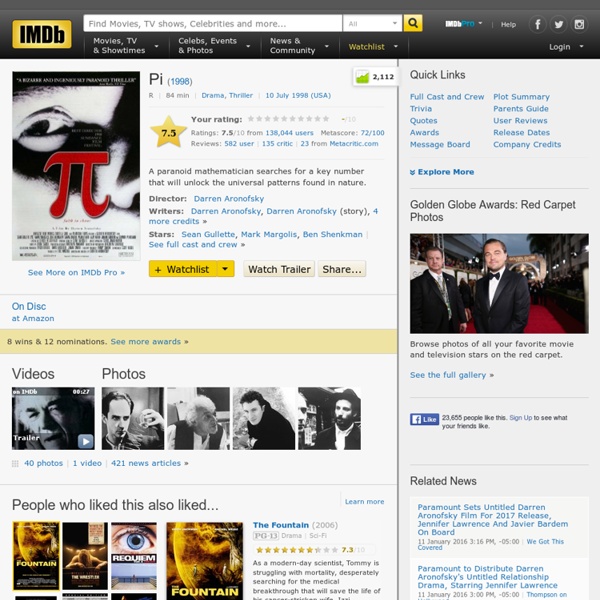Open Paramount Sets Untitled Darren Aronofsky news
Image resolution: width=600 pixels, height=600 pixels.
click(493, 519)
